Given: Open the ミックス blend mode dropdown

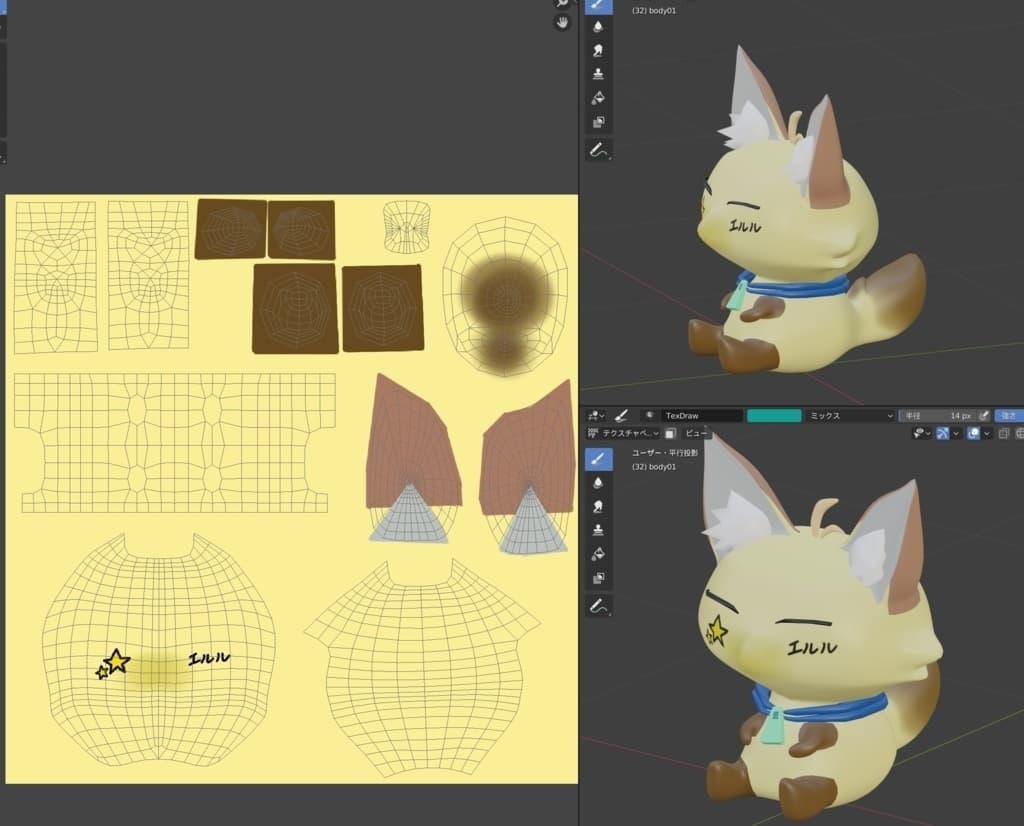Looking at the screenshot, I should [x=850, y=415].
